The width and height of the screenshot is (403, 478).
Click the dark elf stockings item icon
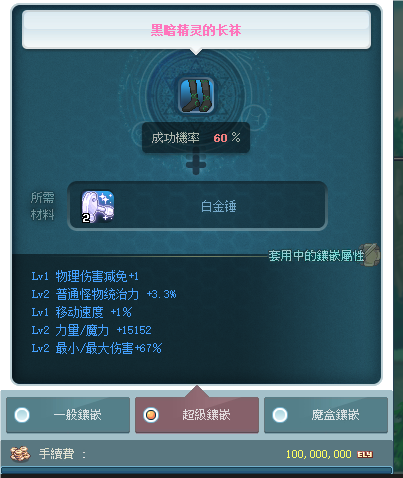[196, 95]
